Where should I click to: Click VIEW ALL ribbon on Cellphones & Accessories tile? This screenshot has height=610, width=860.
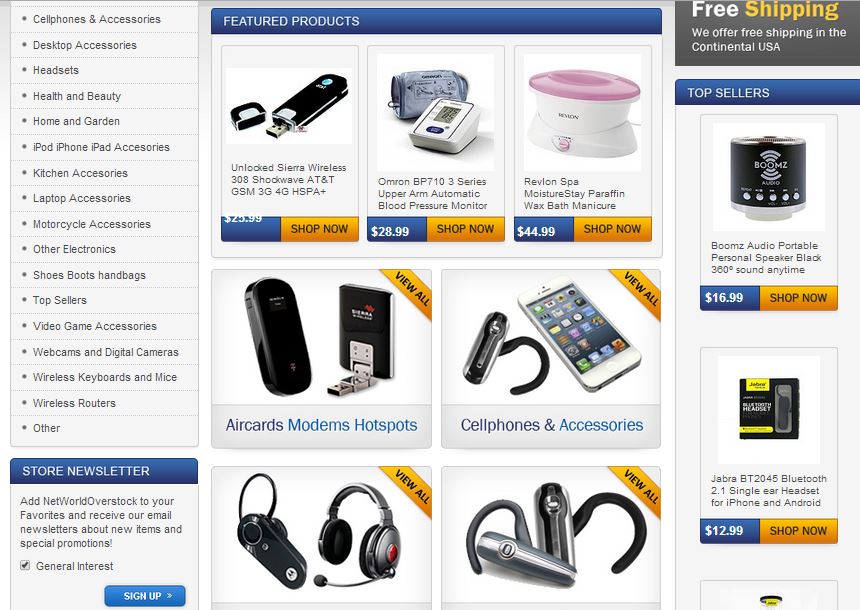click(641, 290)
